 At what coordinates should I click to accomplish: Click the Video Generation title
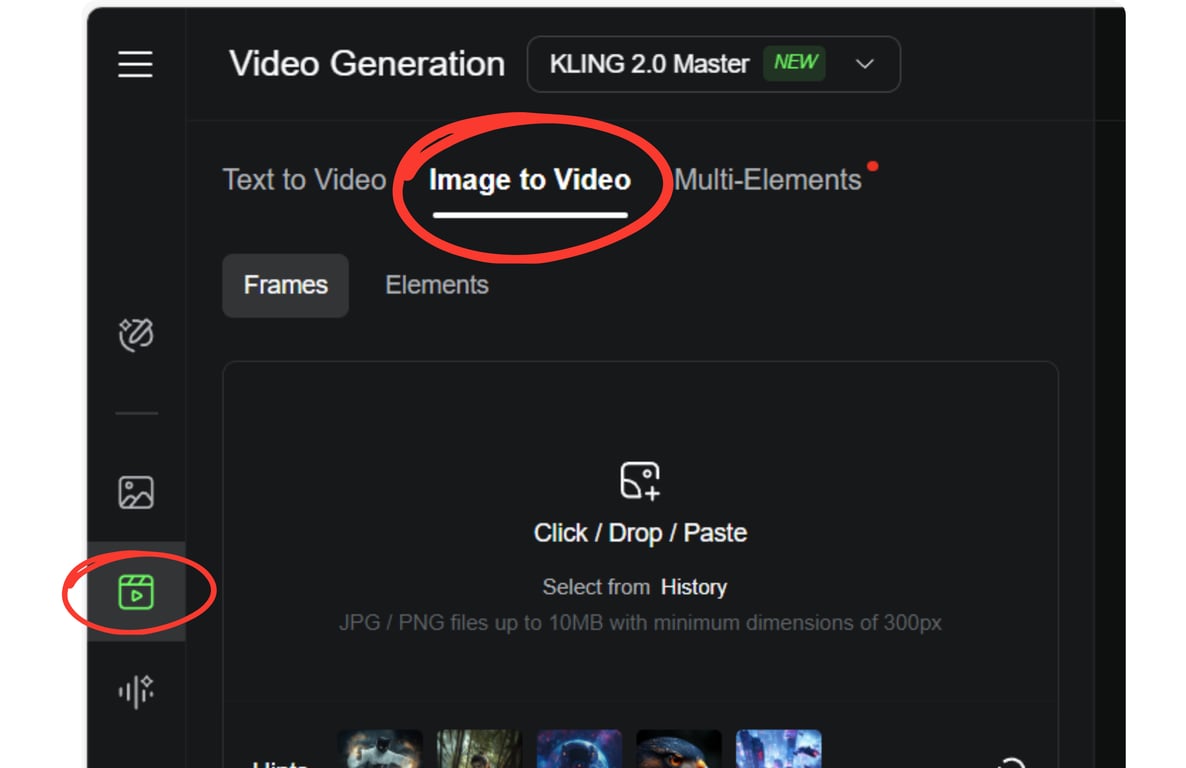click(367, 64)
